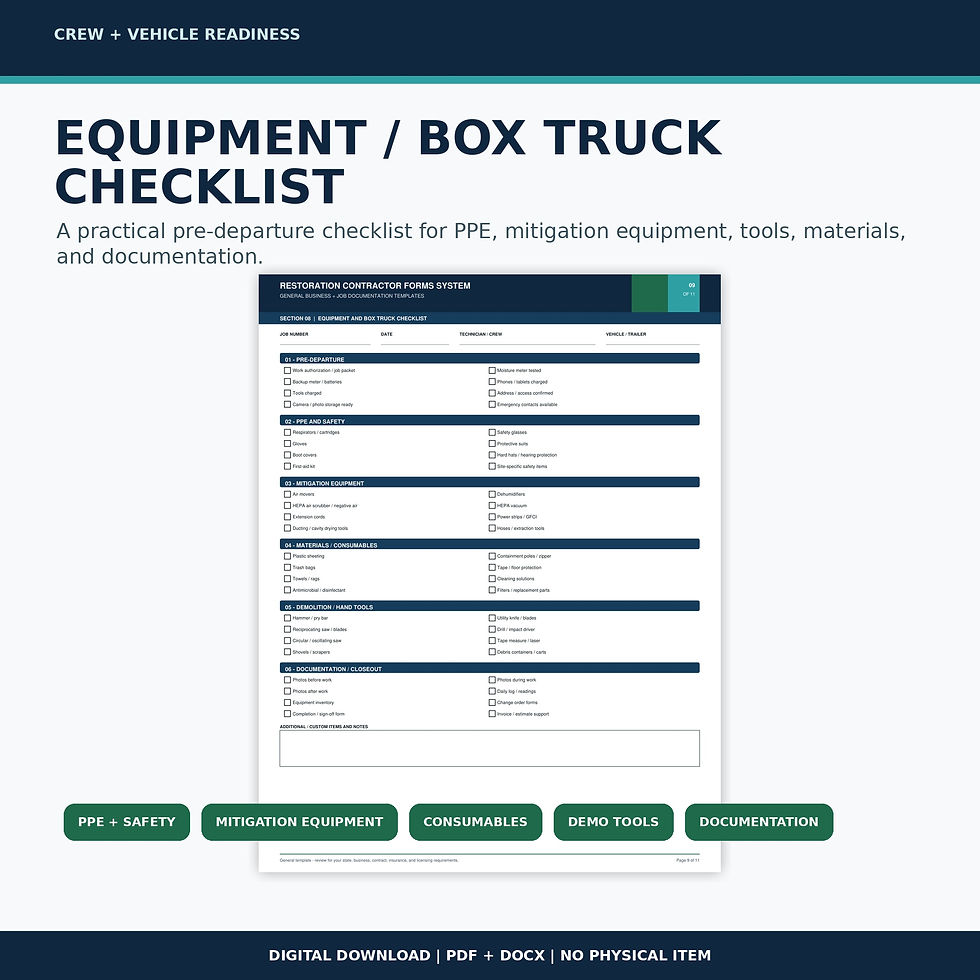Check the Backup meter / batteries box

(x=288, y=382)
